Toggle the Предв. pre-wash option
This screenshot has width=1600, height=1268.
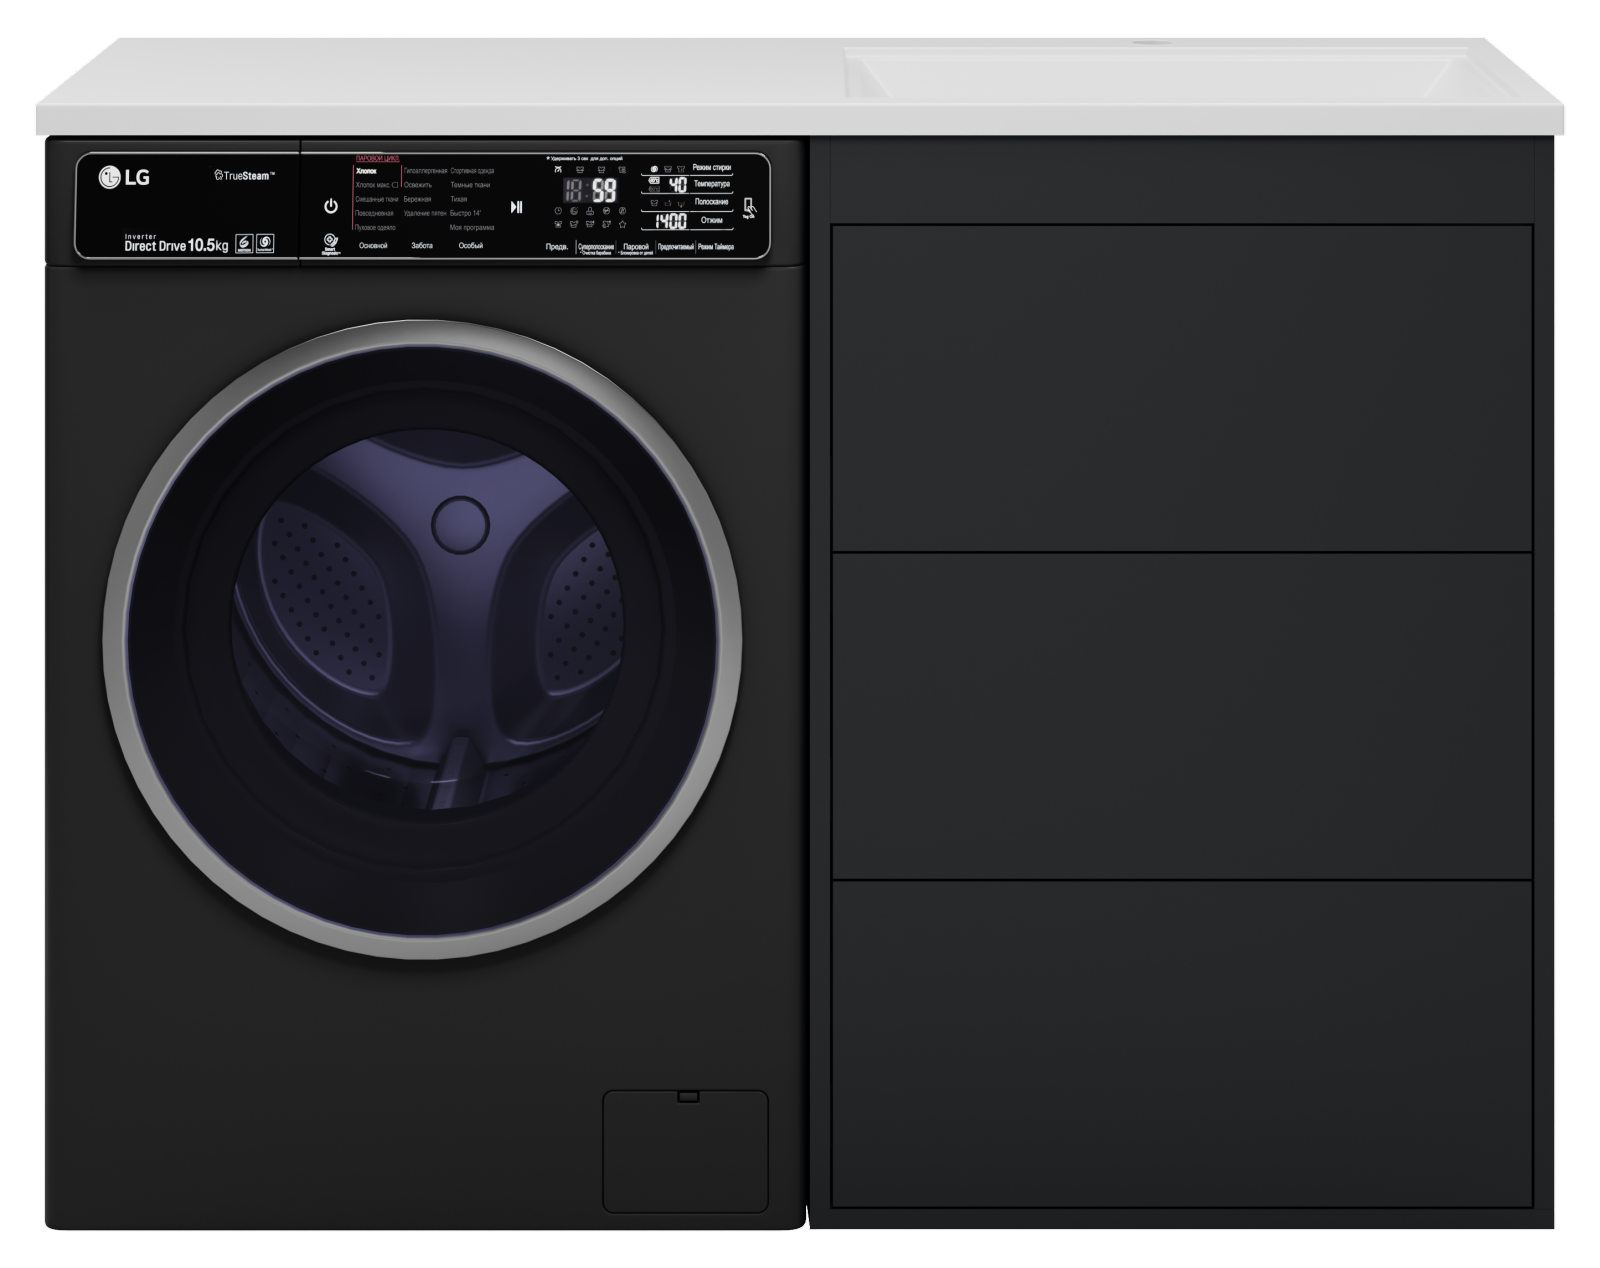(557, 247)
